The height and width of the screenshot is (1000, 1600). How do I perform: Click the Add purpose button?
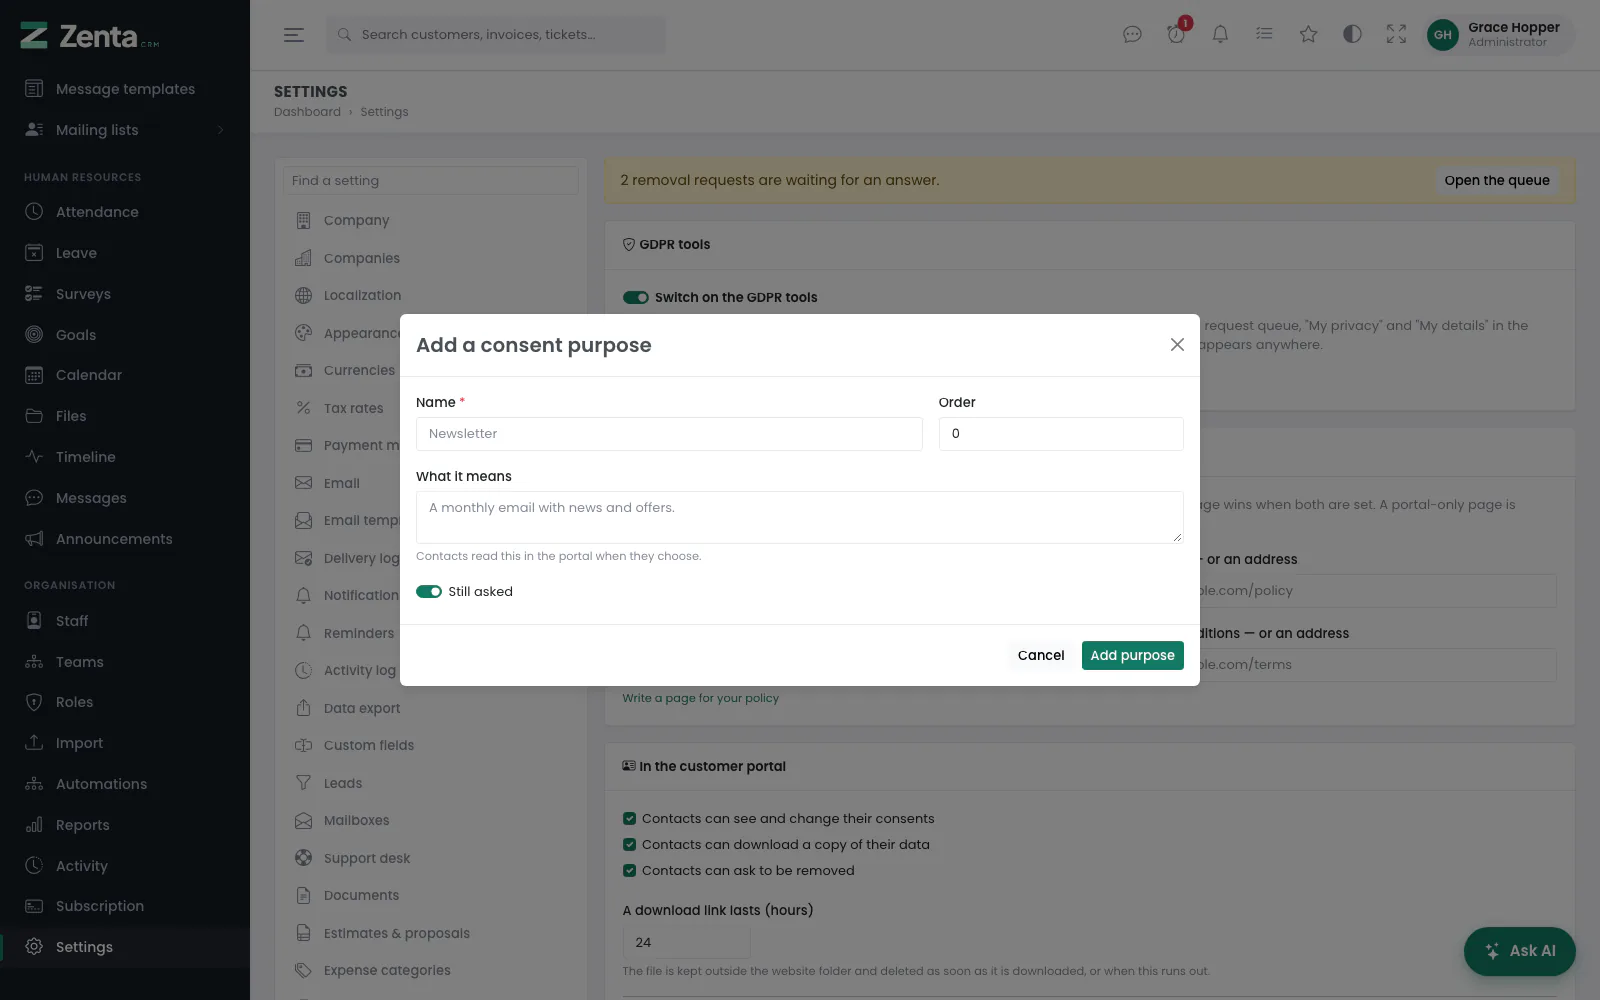[1132, 656]
